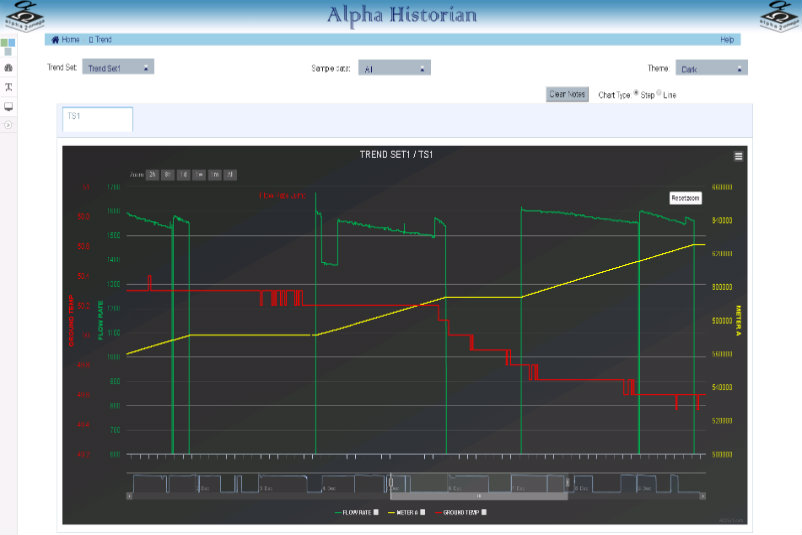Image resolution: width=802 pixels, height=535 pixels.
Task: Switch to the TS1 tab
Action: (x=97, y=119)
